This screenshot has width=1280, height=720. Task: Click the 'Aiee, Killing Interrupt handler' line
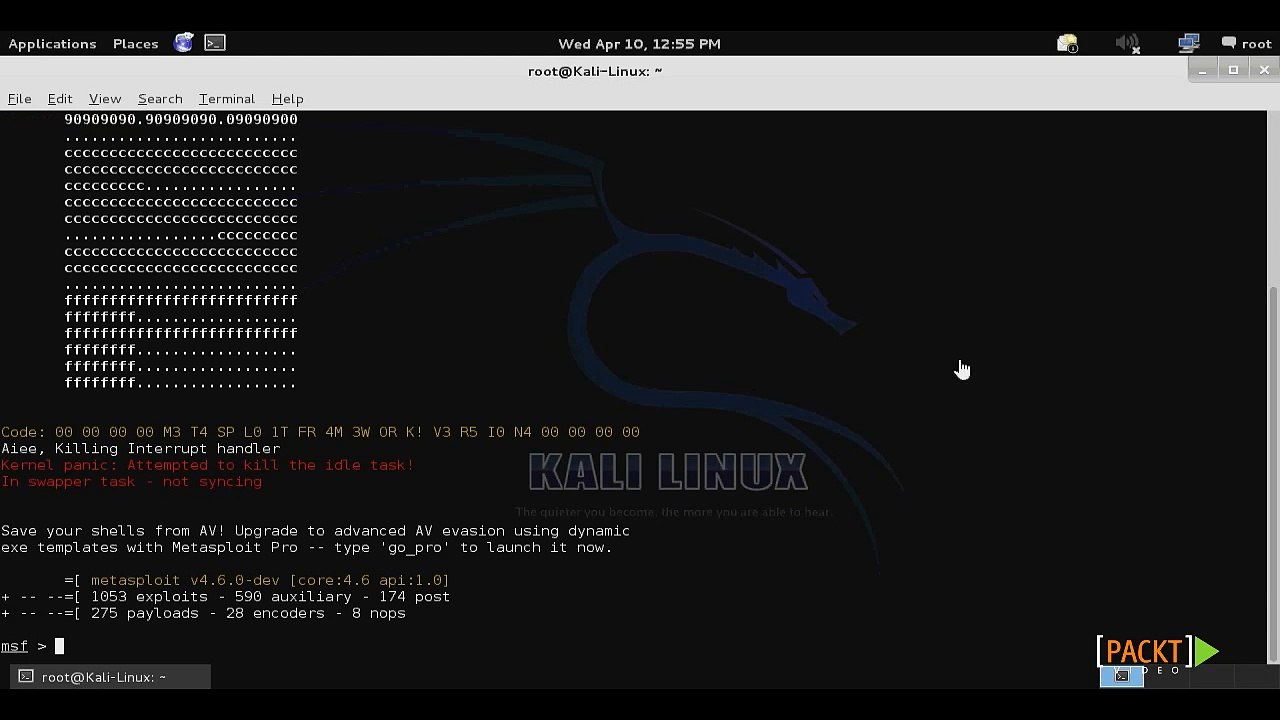tap(140, 449)
